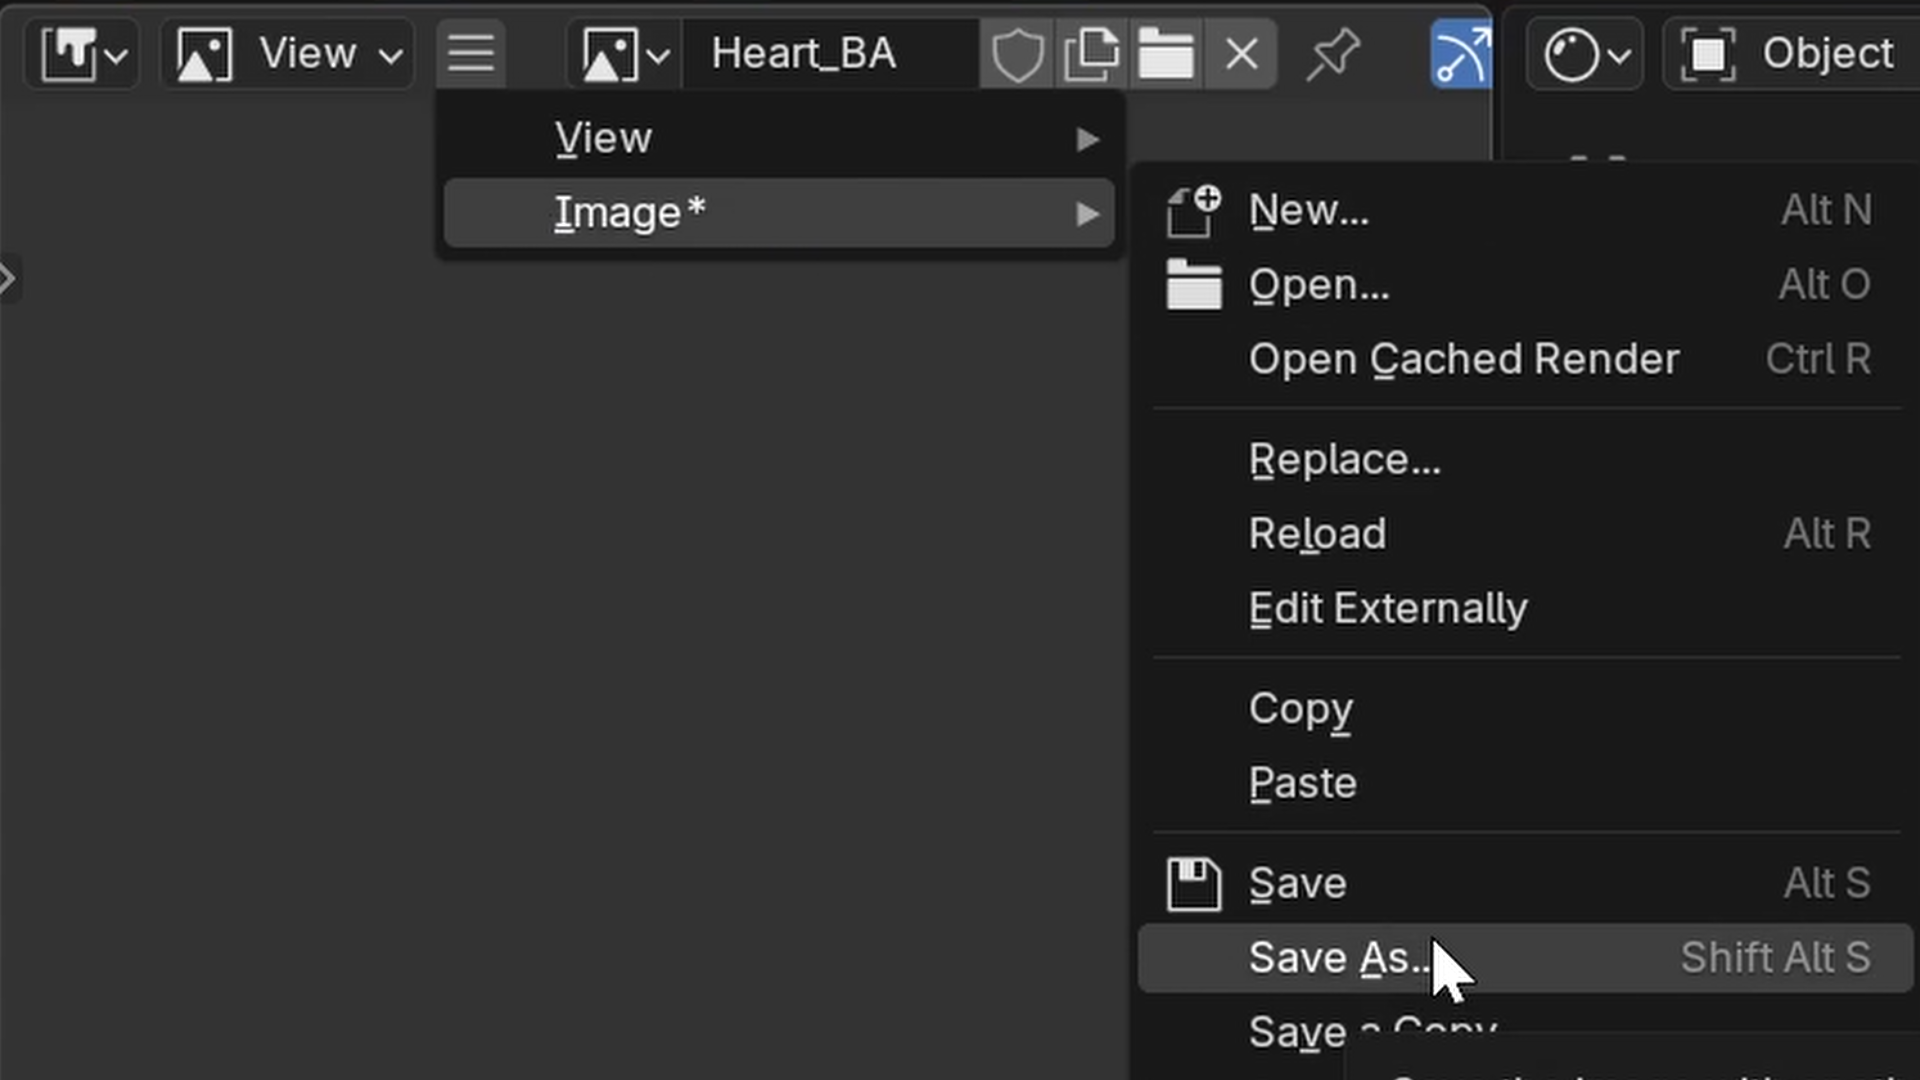Screen dimensions: 1920x1080
Task: Toggle the fake-user shield for Heart_BA
Action: coord(1017,53)
